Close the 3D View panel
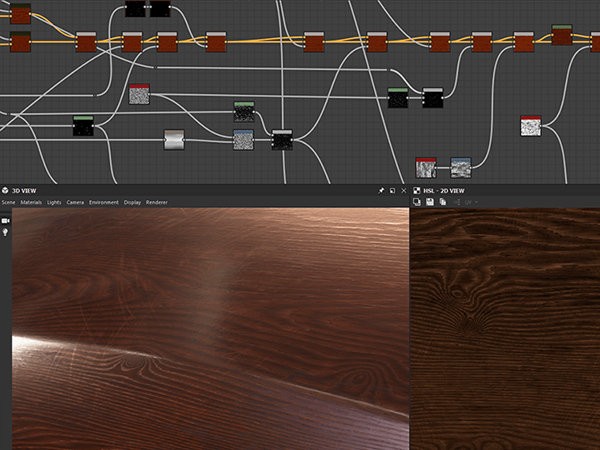 click(x=404, y=191)
